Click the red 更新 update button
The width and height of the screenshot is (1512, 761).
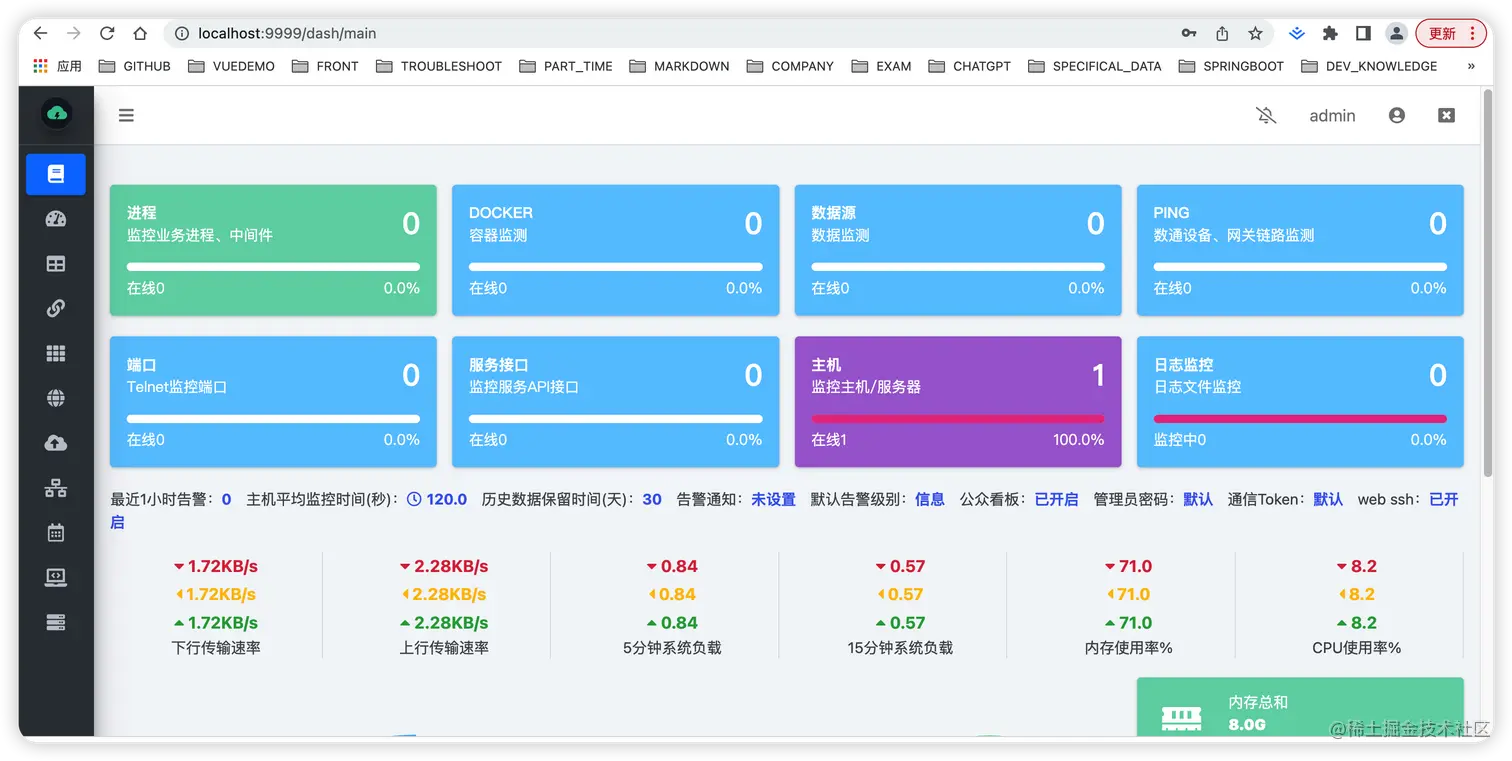pos(1451,33)
